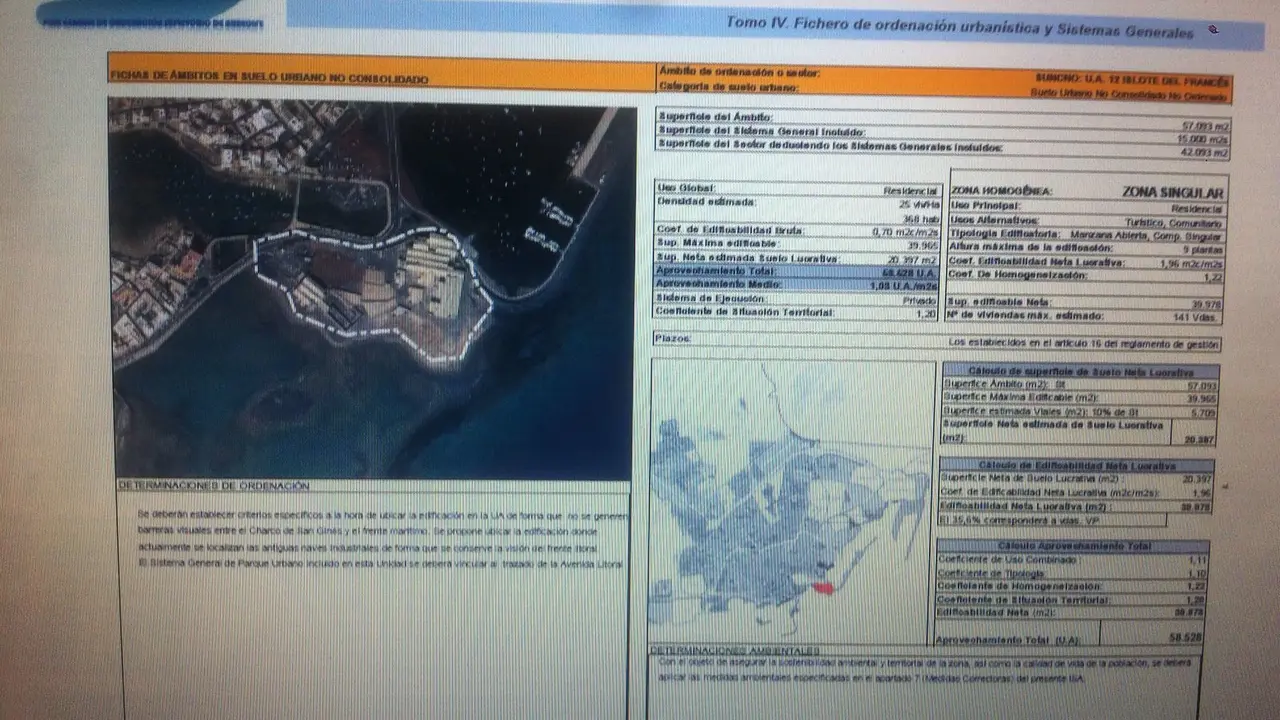Click 'Superficie estimada Viales (m2)' row
The height and width of the screenshot is (720, 1280).
pos(1080,411)
